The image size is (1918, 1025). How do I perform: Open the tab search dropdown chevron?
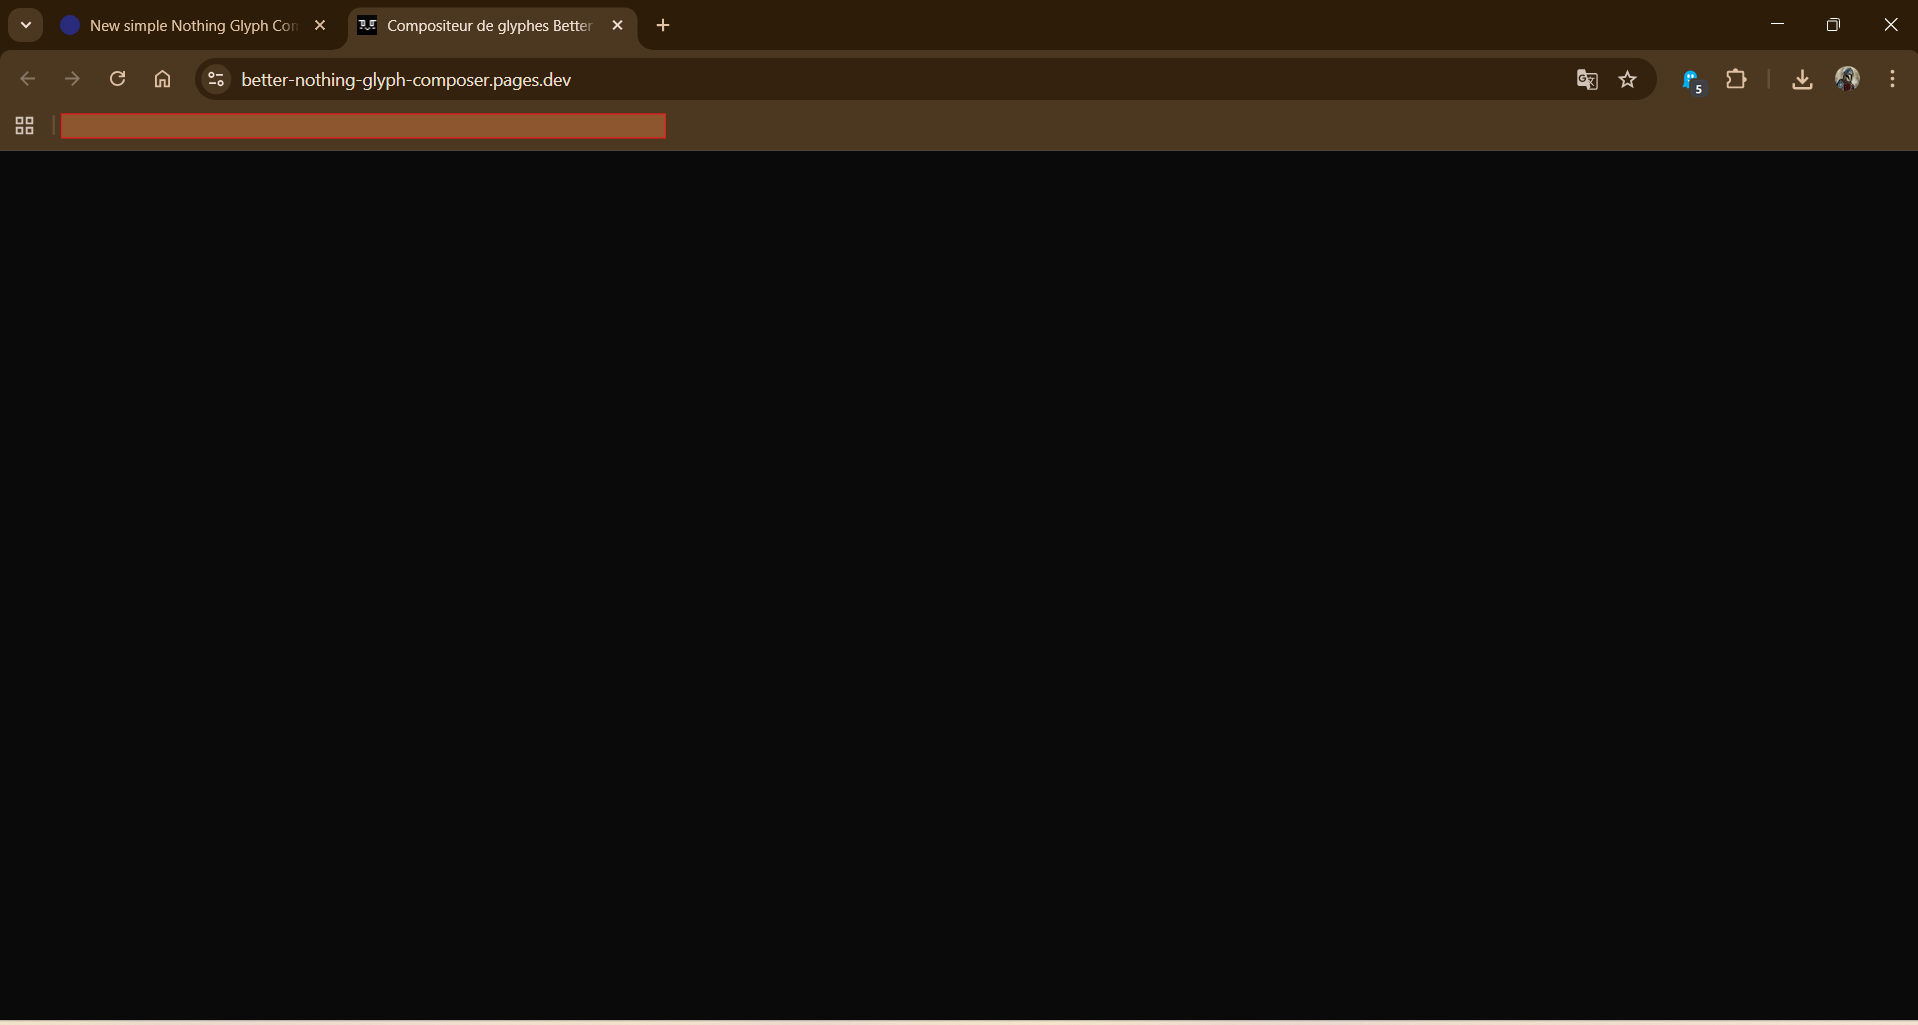coord(26,25)
